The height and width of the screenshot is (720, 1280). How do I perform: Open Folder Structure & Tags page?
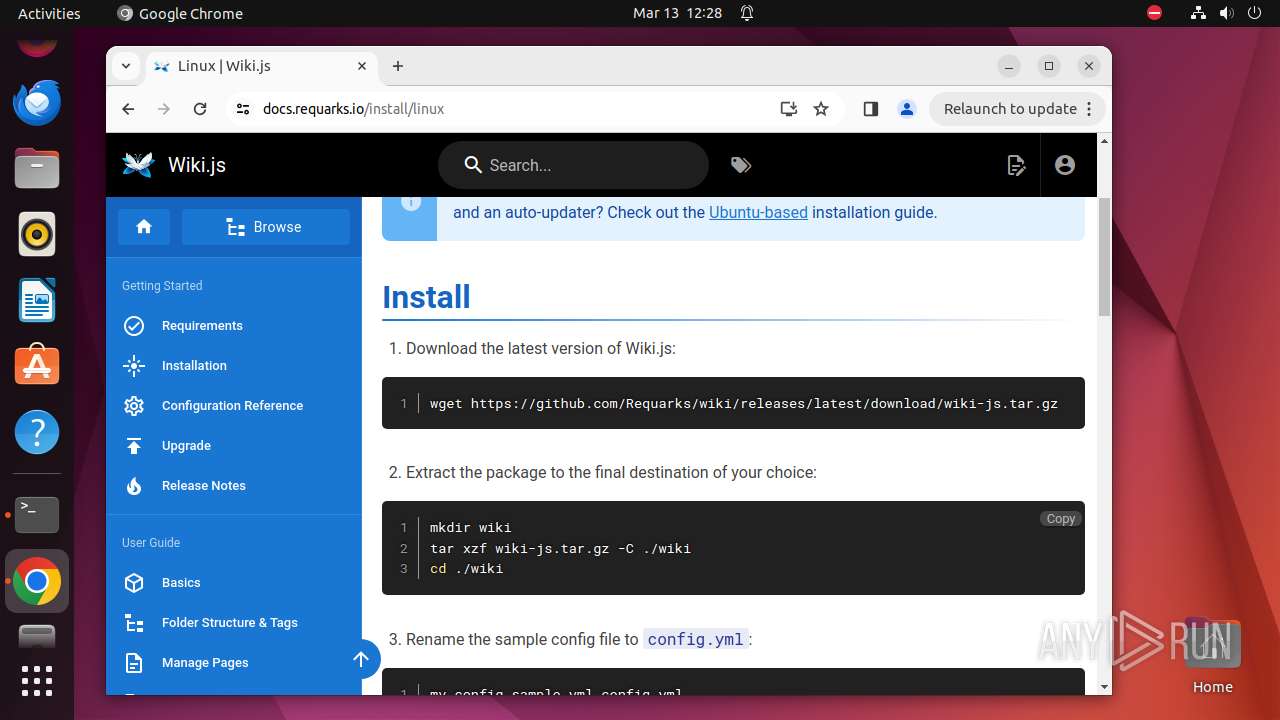(230, 623)
